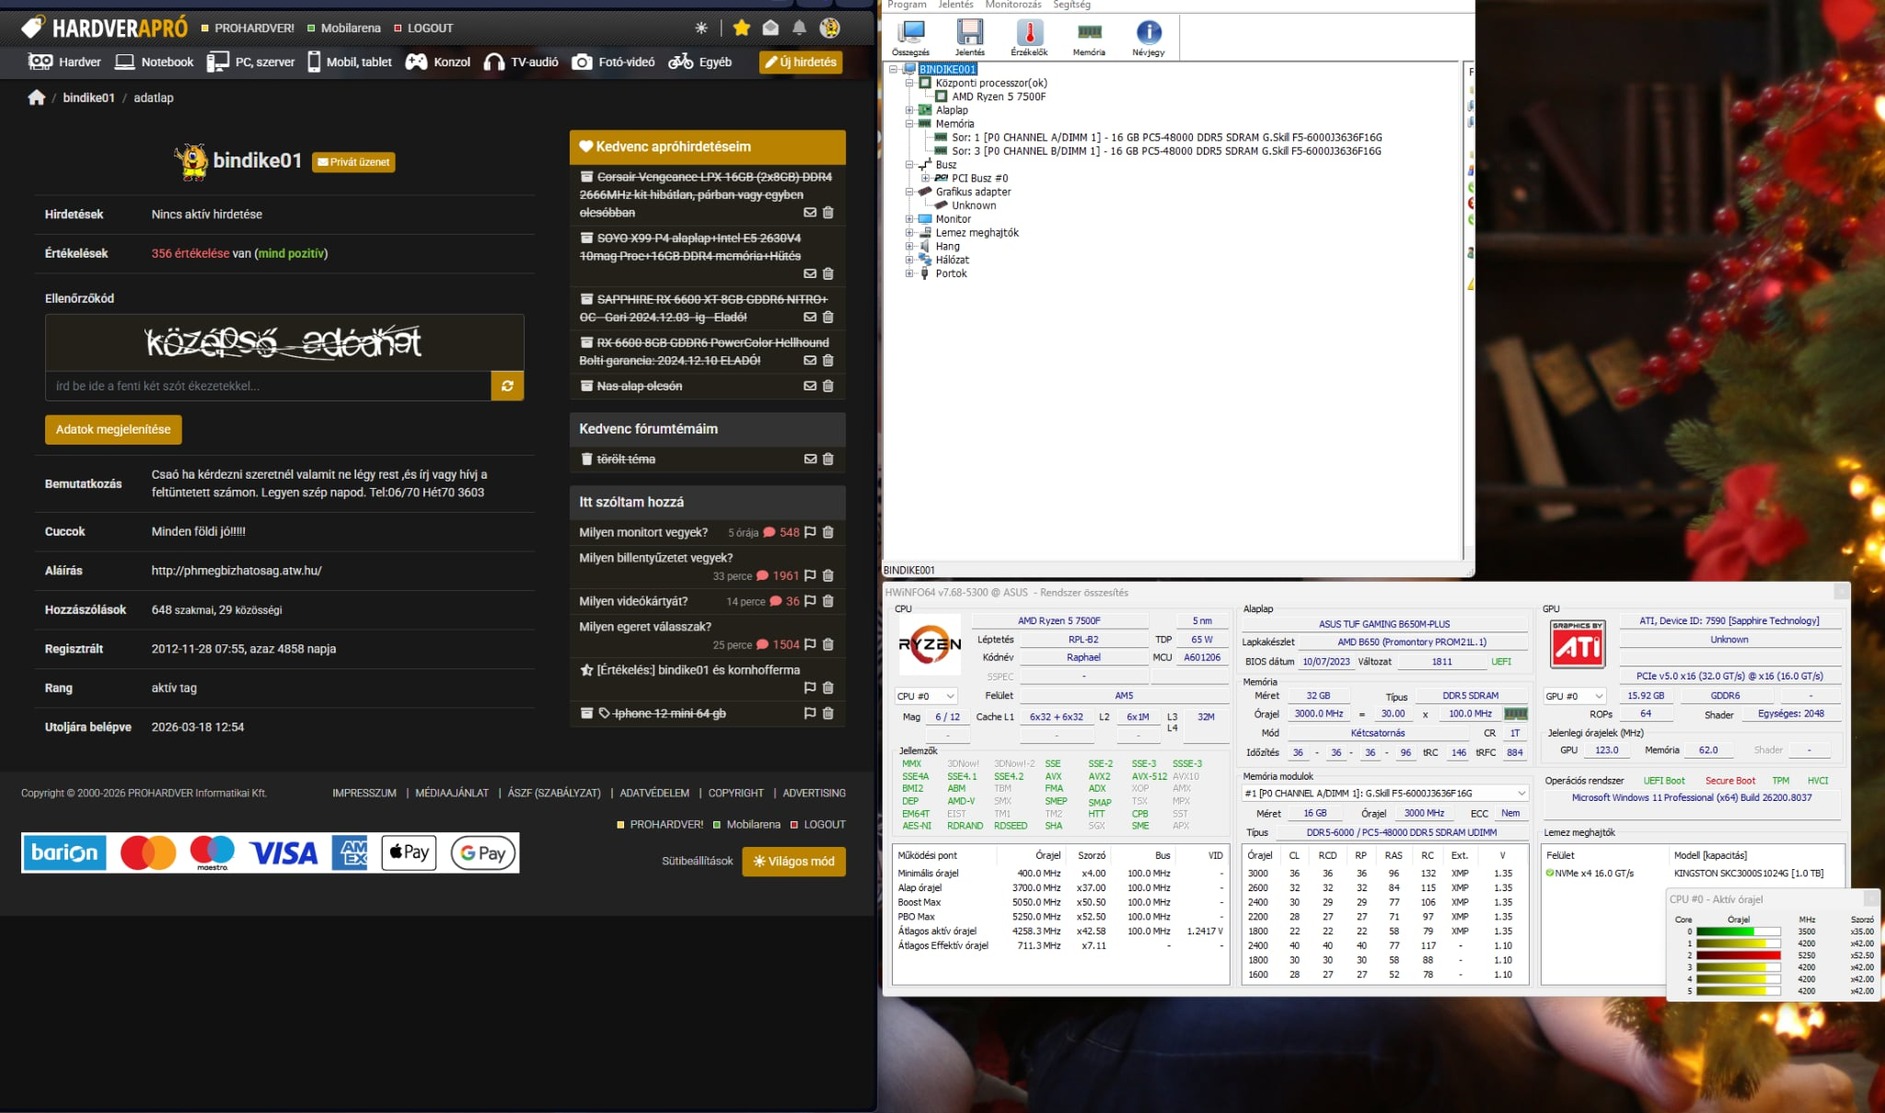Delete 'törölt téma' from favorite forum topics
The image size is (1885, 1113).
828,459
